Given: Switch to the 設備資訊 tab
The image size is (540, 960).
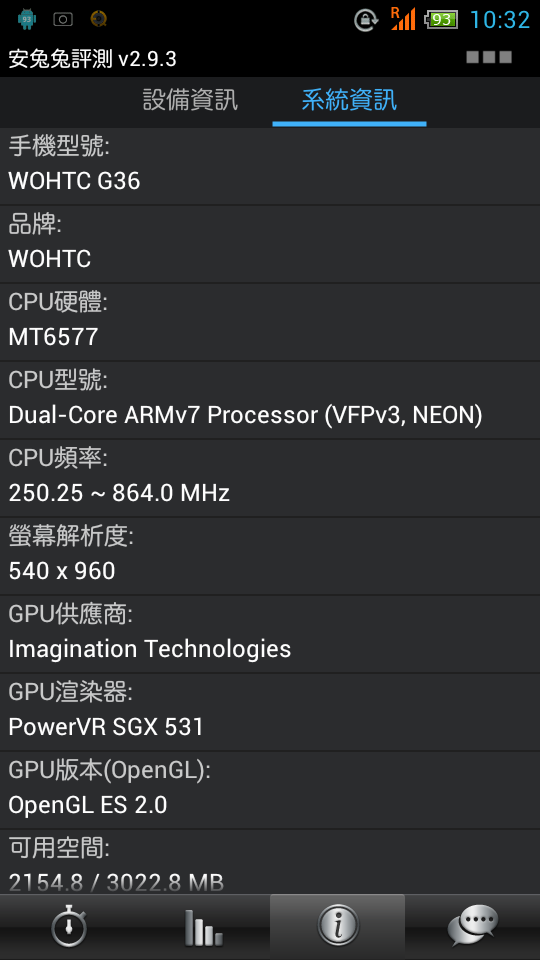Looking at the screenshot, I should click(x=190, y=100).
